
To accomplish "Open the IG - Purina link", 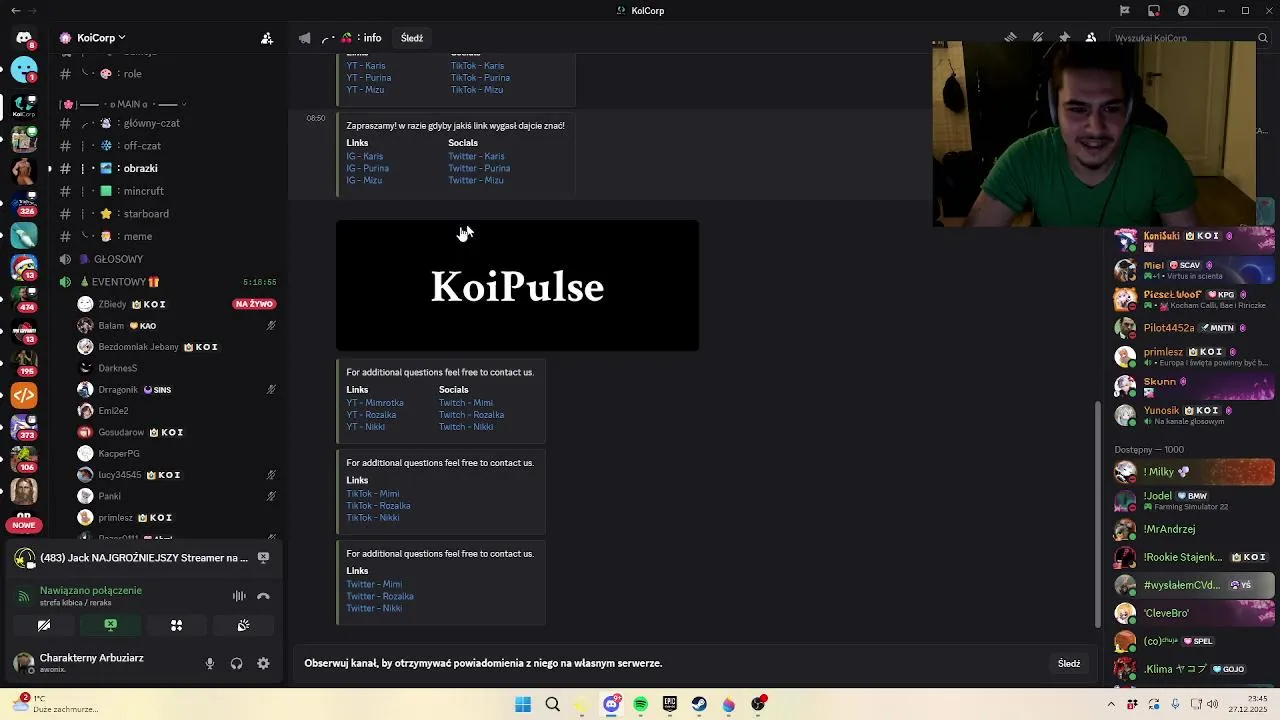I will [367, 168].
